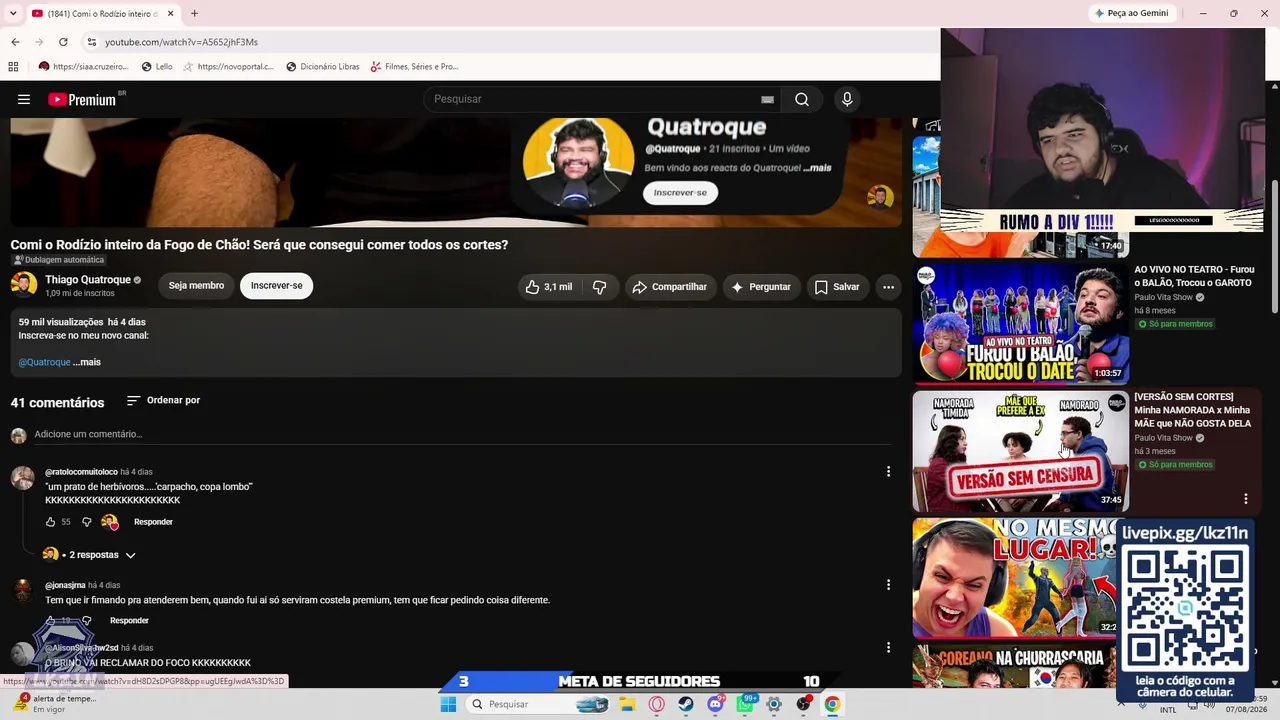Open Steam from the taskbar

[686, 704]
